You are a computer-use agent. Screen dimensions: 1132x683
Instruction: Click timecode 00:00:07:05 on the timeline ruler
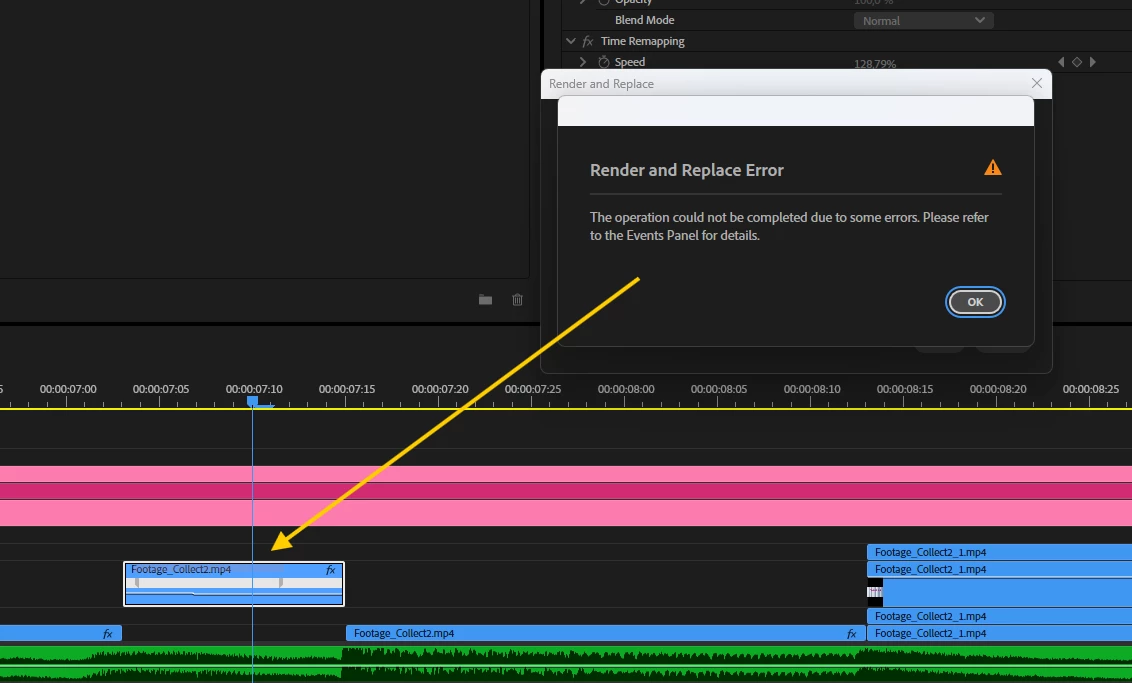pyautogui.click(x=161, y=388)
